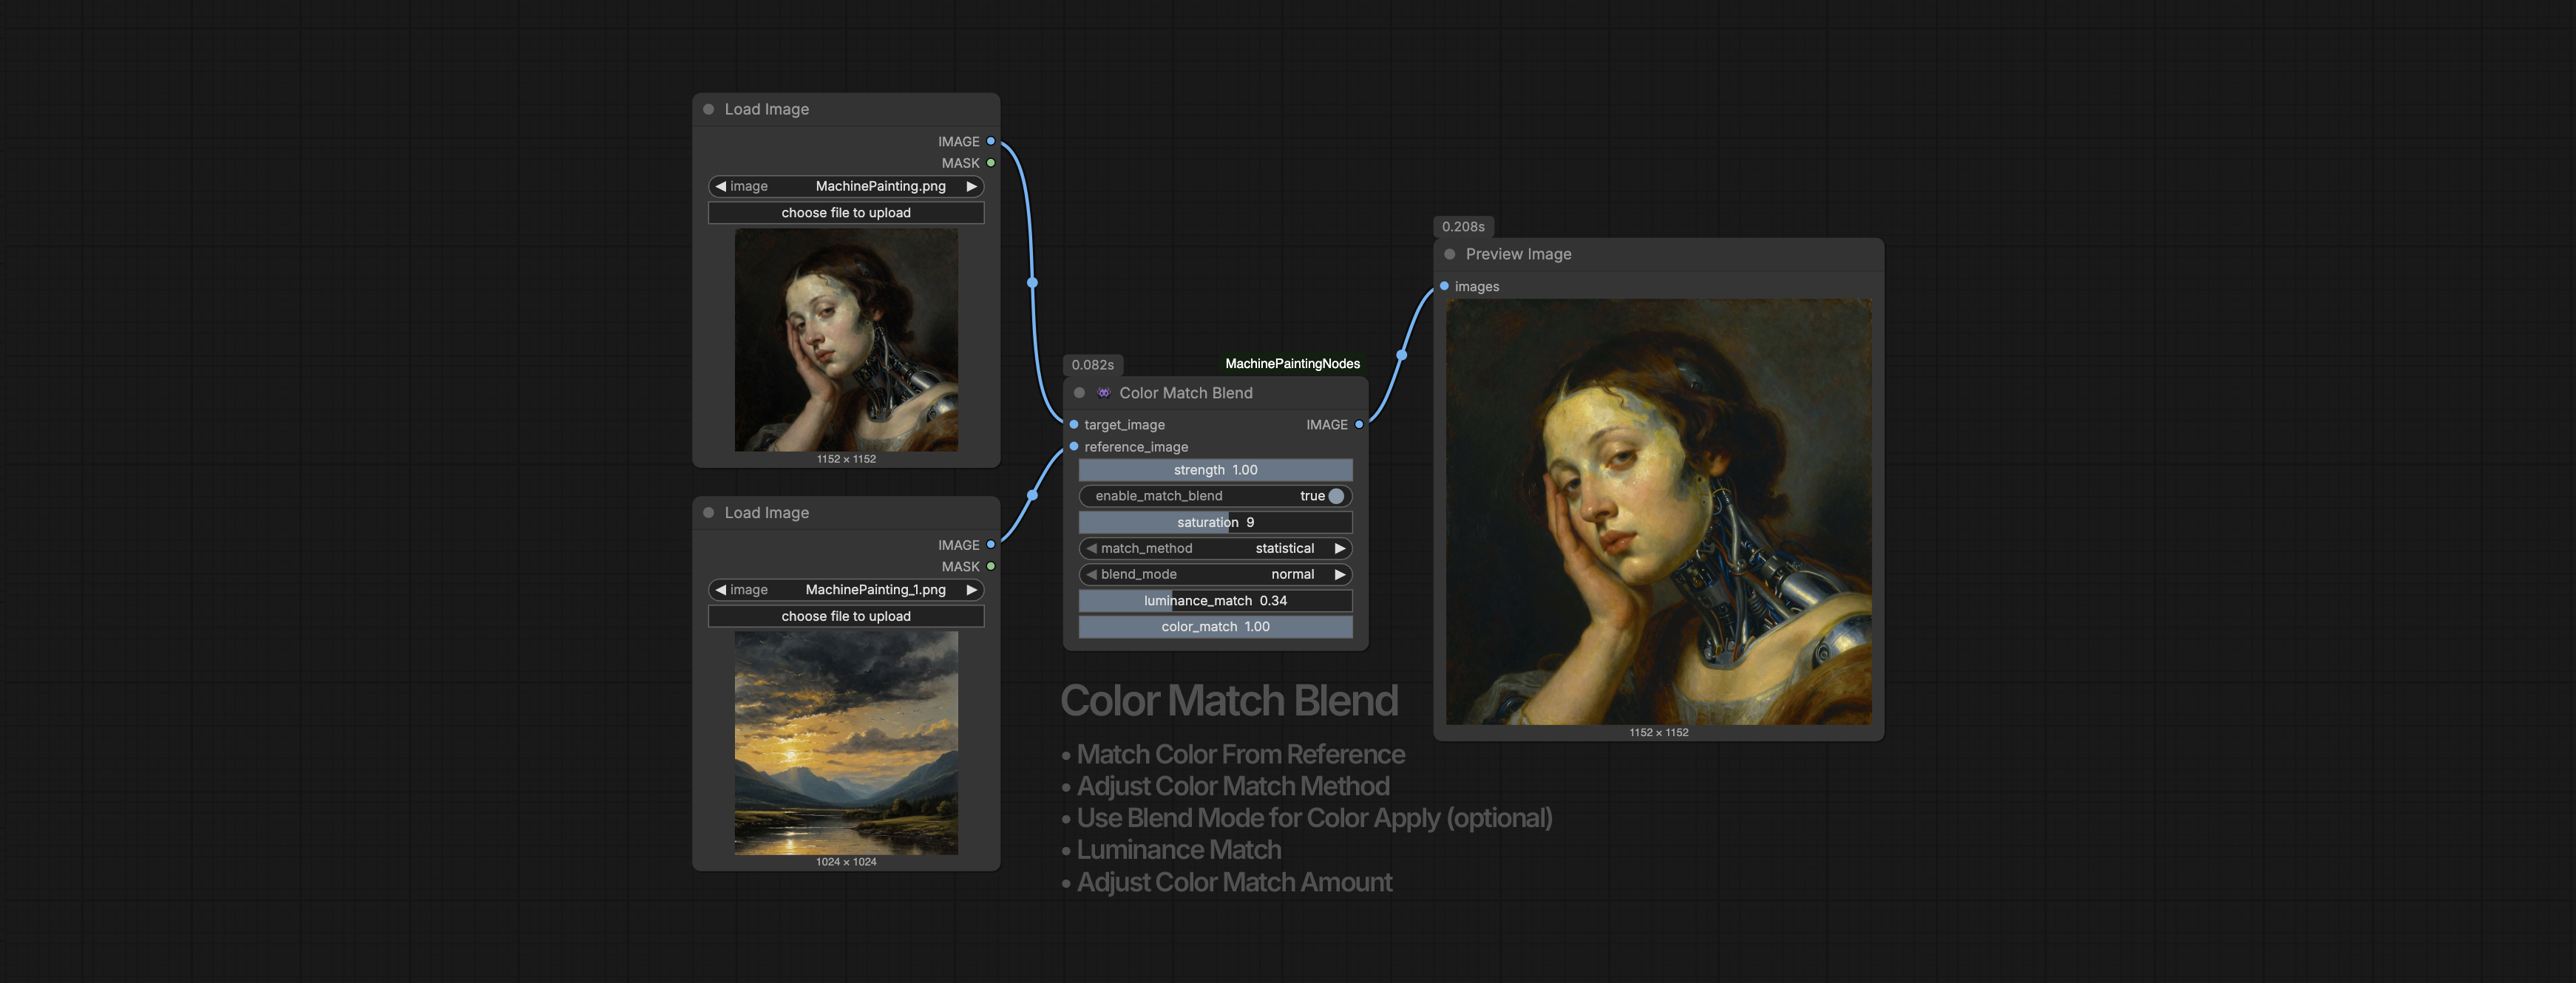Click the bottom Load Image node title
This screenshot has width=2576, height=983.
click(766, 513)
